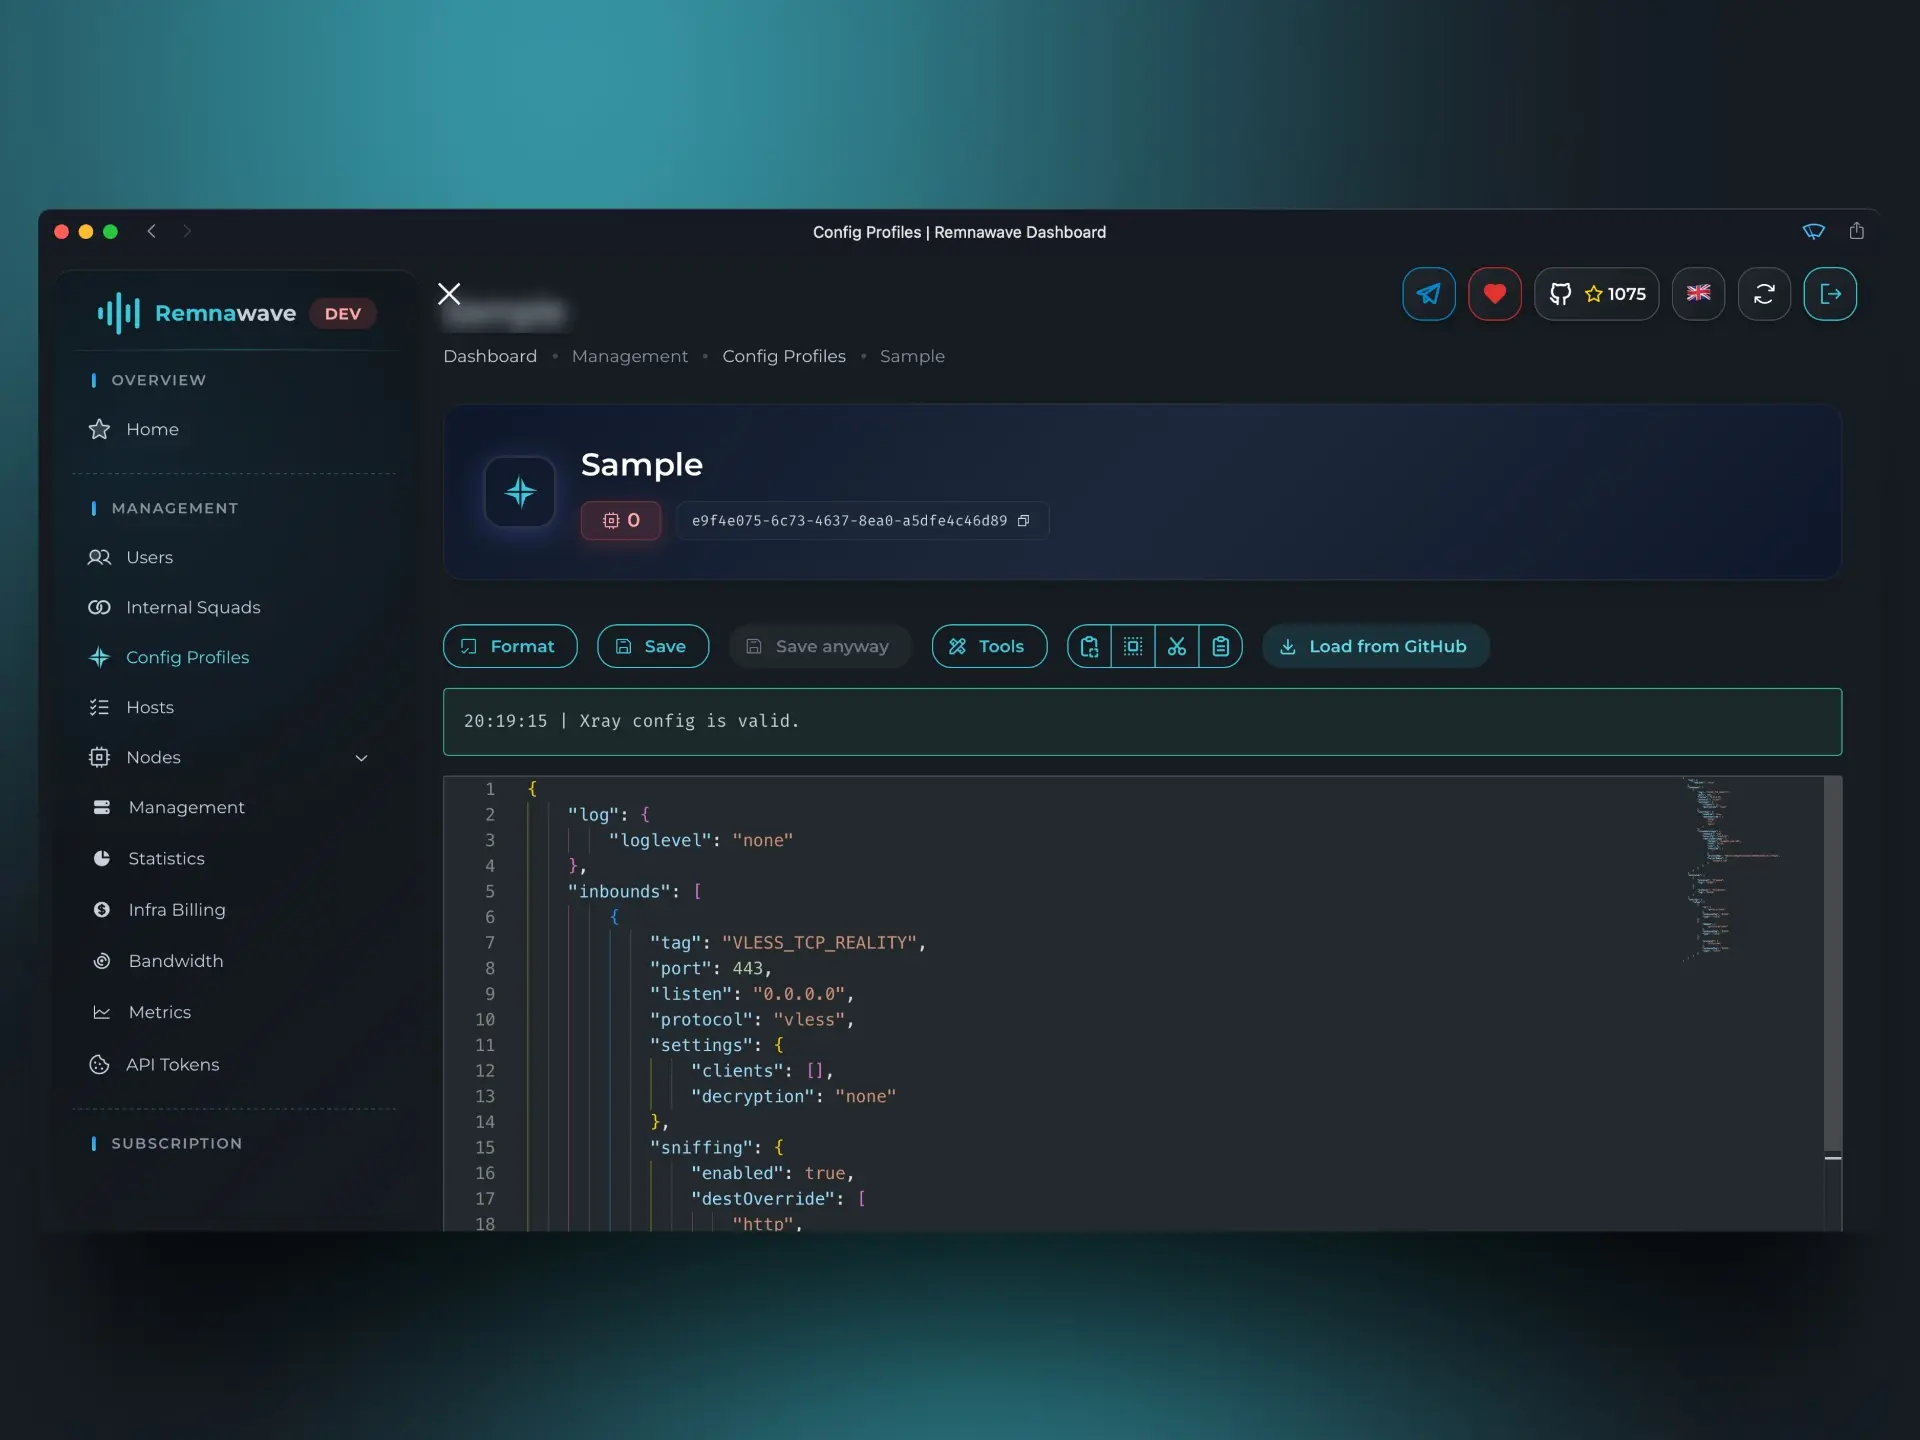The width and height of the screenshot is (1920, 1440).
Task: Open the Telegram icon in the top bar
Action: [1428, 293]
